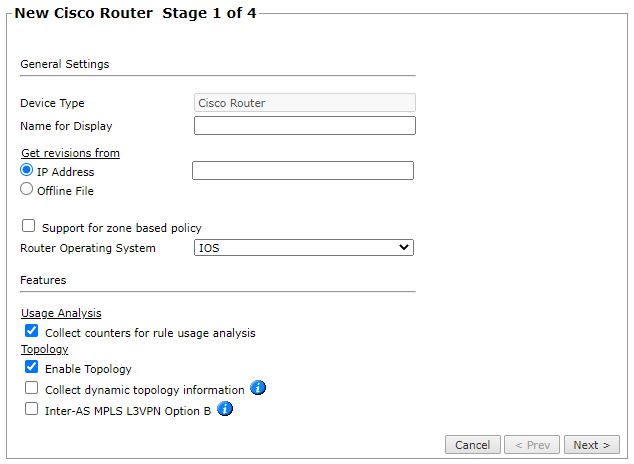The image size is (634, 464).
Task: Focus the IP Address text input box
Action: [x=302, y=171]
